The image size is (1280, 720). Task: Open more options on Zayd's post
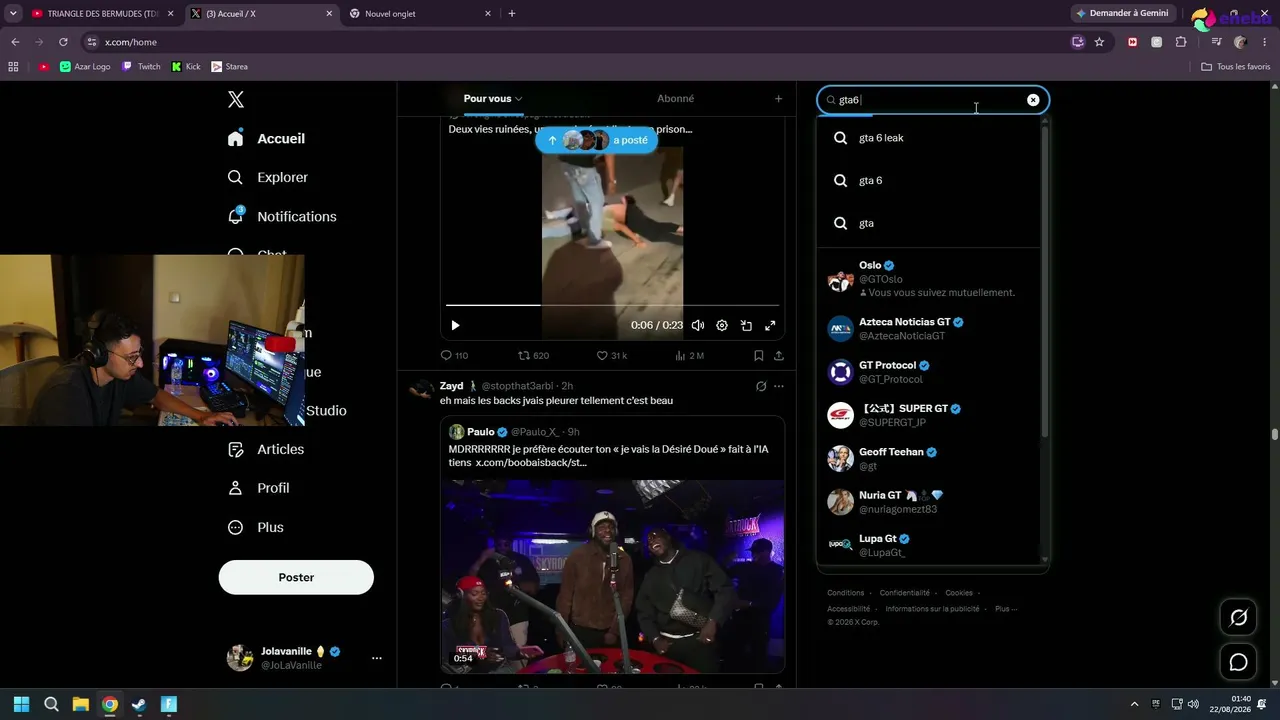pos(779,386)
